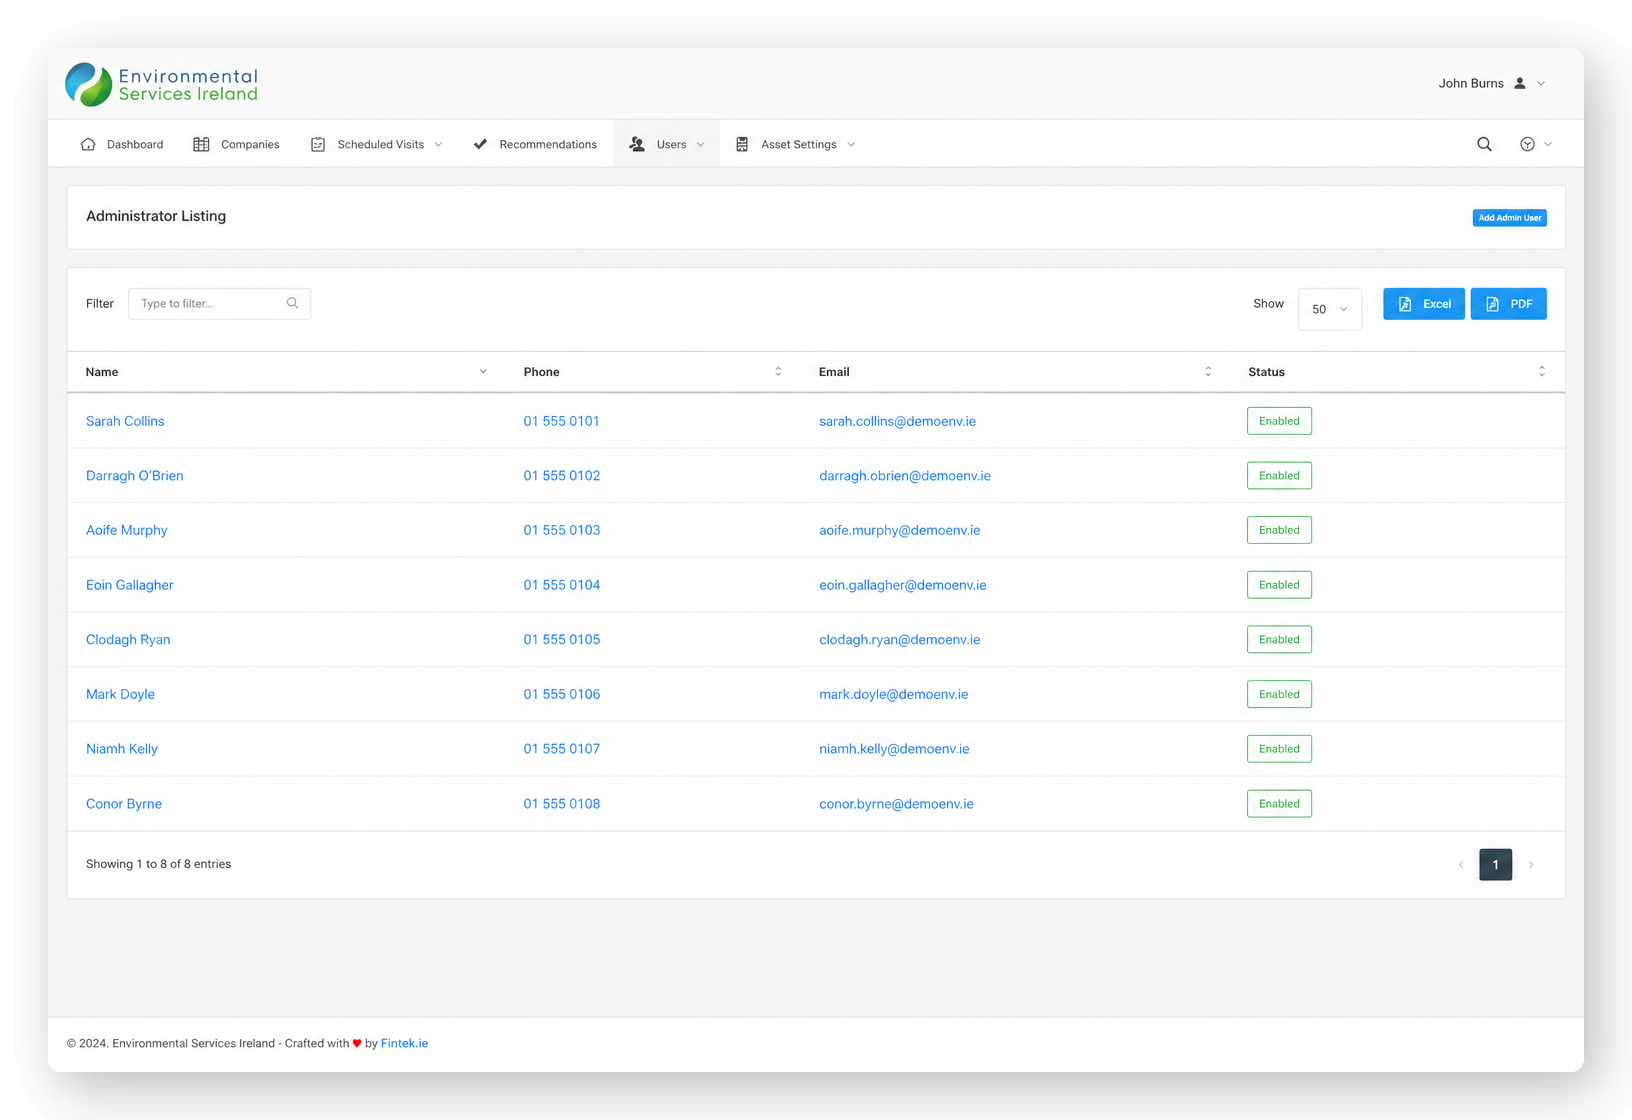The image size is (1632, 1120).
Task: Click the Scheduled Visits calendar icon
Action: click(x=318, y=144)
